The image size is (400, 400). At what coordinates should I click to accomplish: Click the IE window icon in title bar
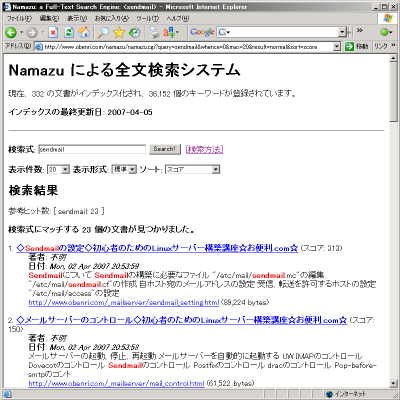tap(7, 7)
